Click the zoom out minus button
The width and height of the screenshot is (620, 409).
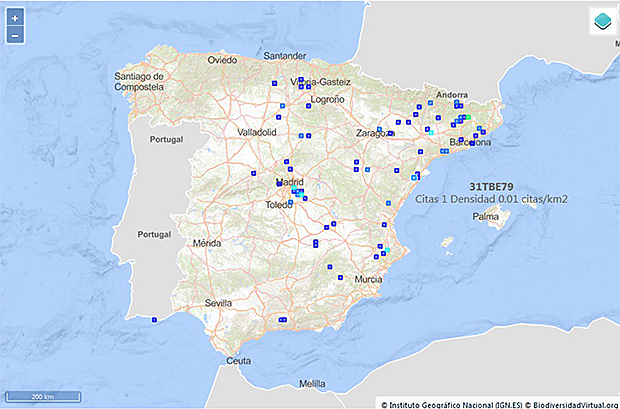coord(15,36)
